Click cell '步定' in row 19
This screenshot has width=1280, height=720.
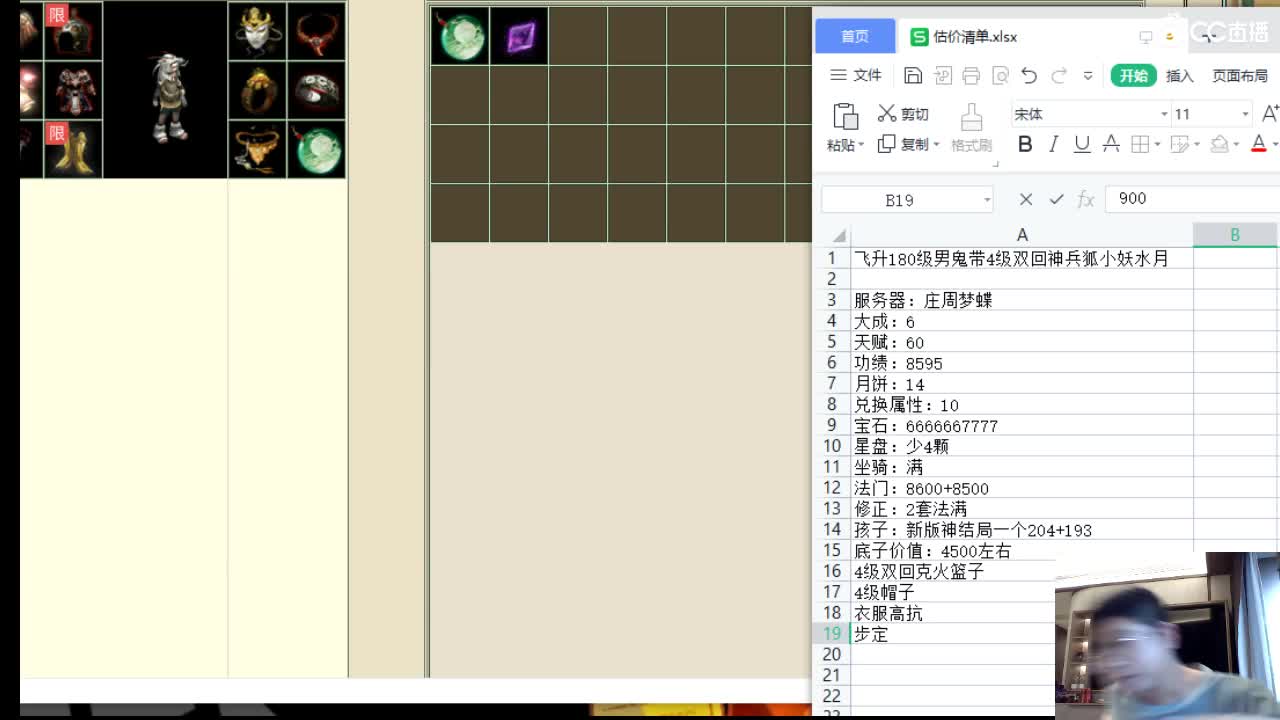point(952,634)
